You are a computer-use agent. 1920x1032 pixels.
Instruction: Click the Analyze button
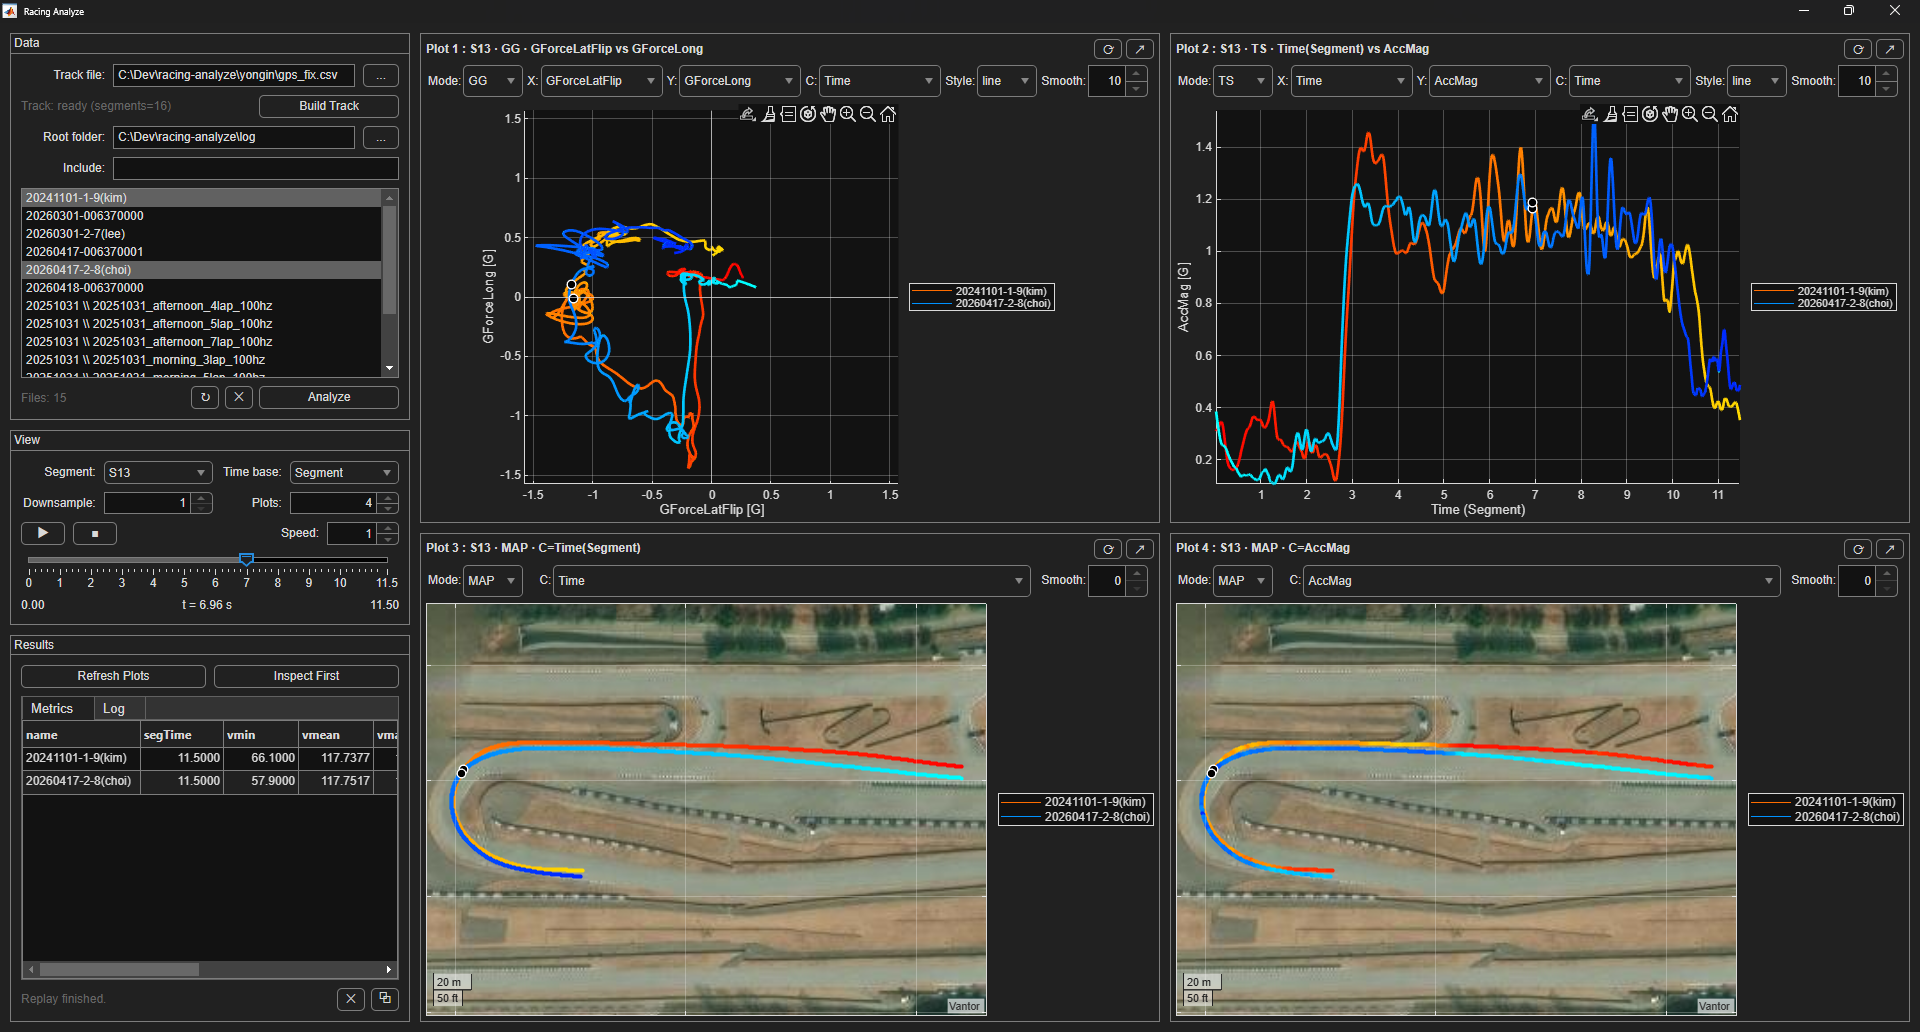[328, 397]
